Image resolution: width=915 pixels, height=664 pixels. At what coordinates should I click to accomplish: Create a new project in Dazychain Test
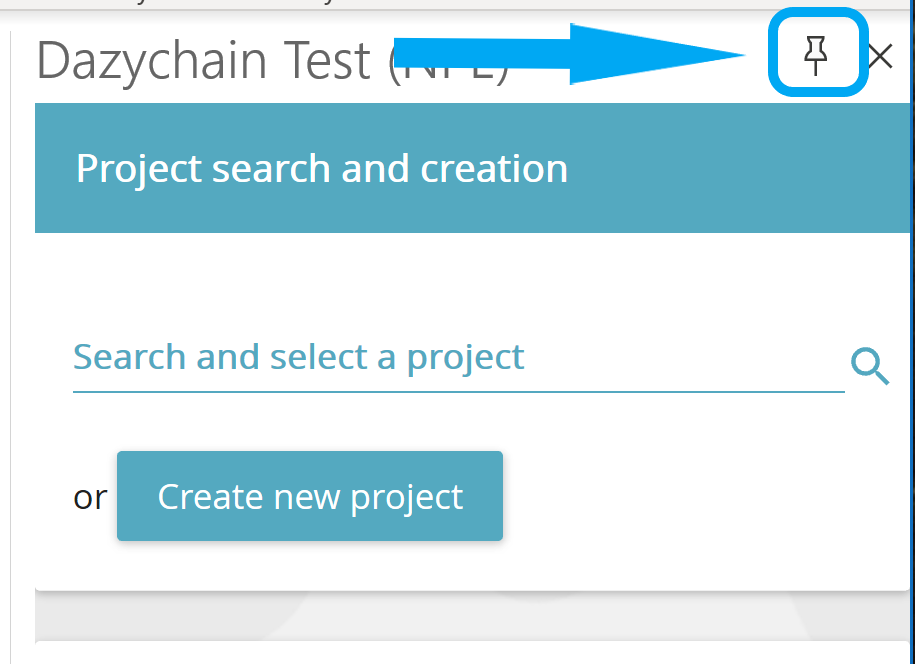(309, 496)
